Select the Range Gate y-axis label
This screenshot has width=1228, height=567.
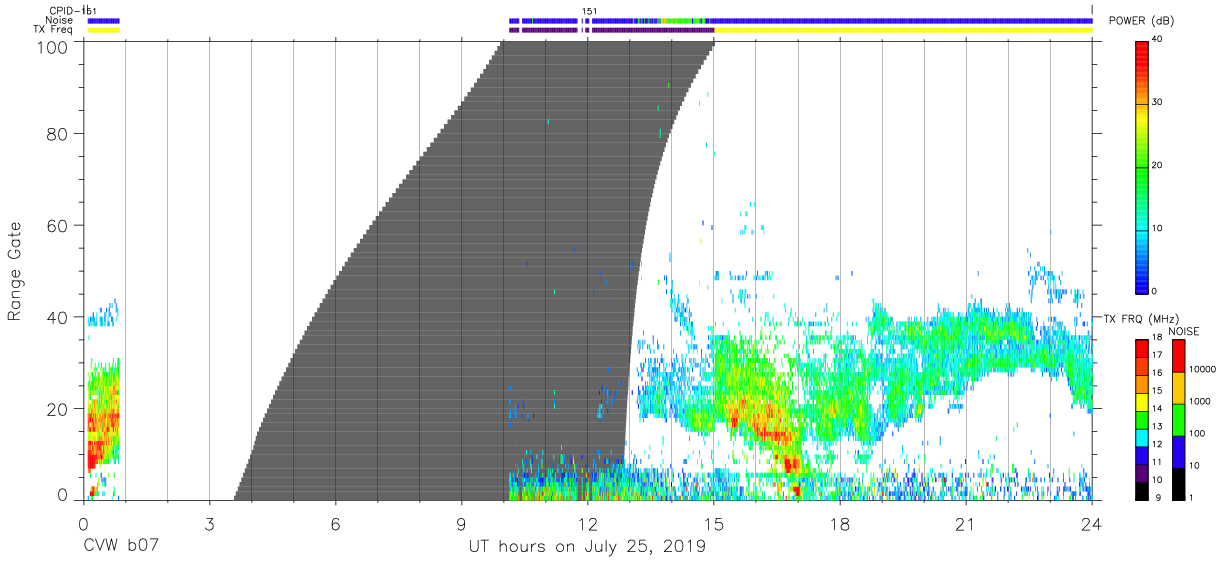coord(14,271)
